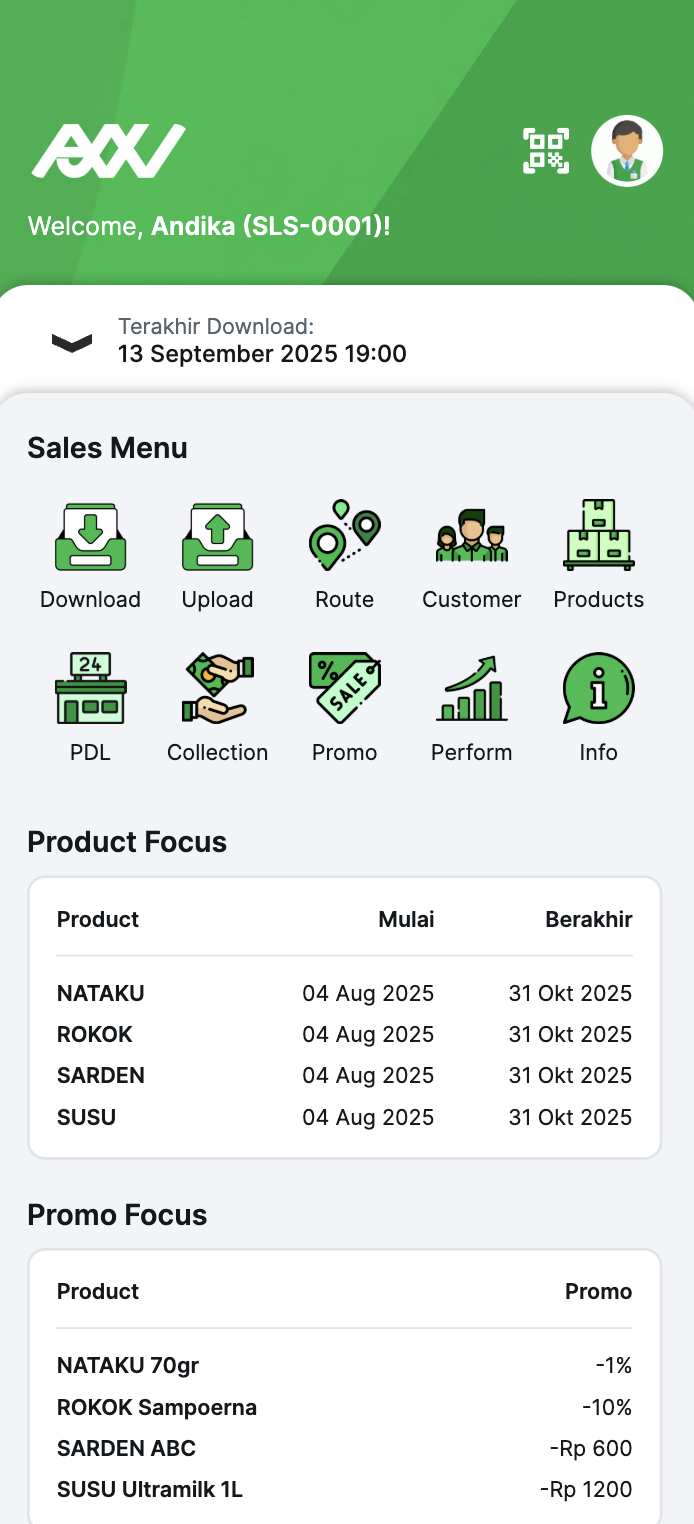Open the Download menu icon
This screenshot has width=694, height=1524.
coord(90,537)
